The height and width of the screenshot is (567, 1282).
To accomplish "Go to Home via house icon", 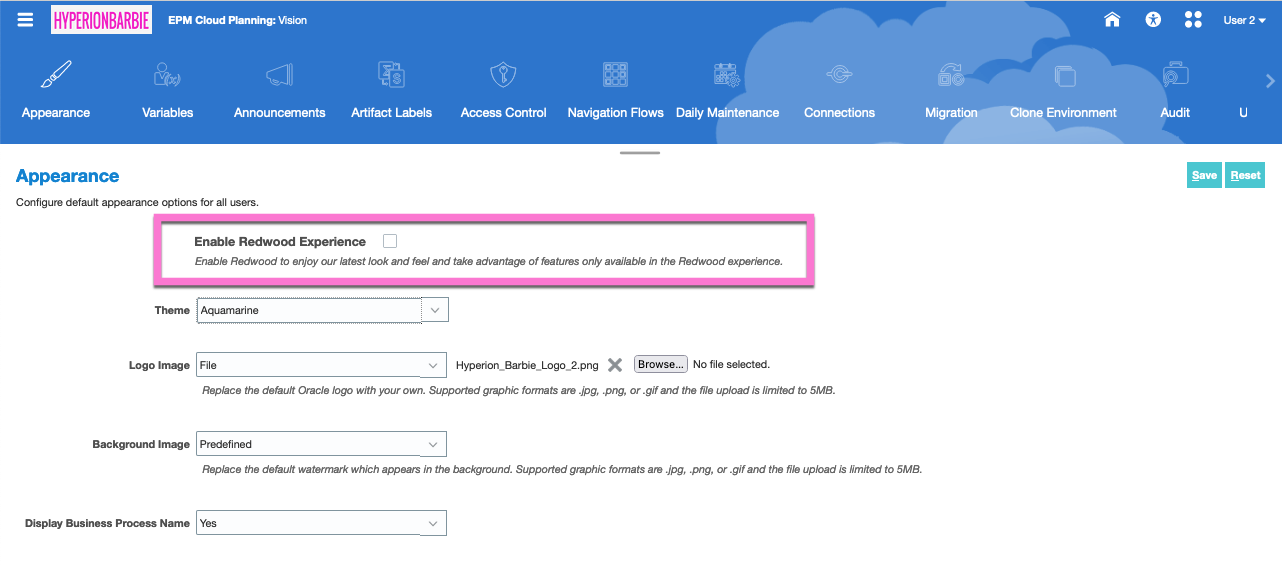I will pos(1112,20).
